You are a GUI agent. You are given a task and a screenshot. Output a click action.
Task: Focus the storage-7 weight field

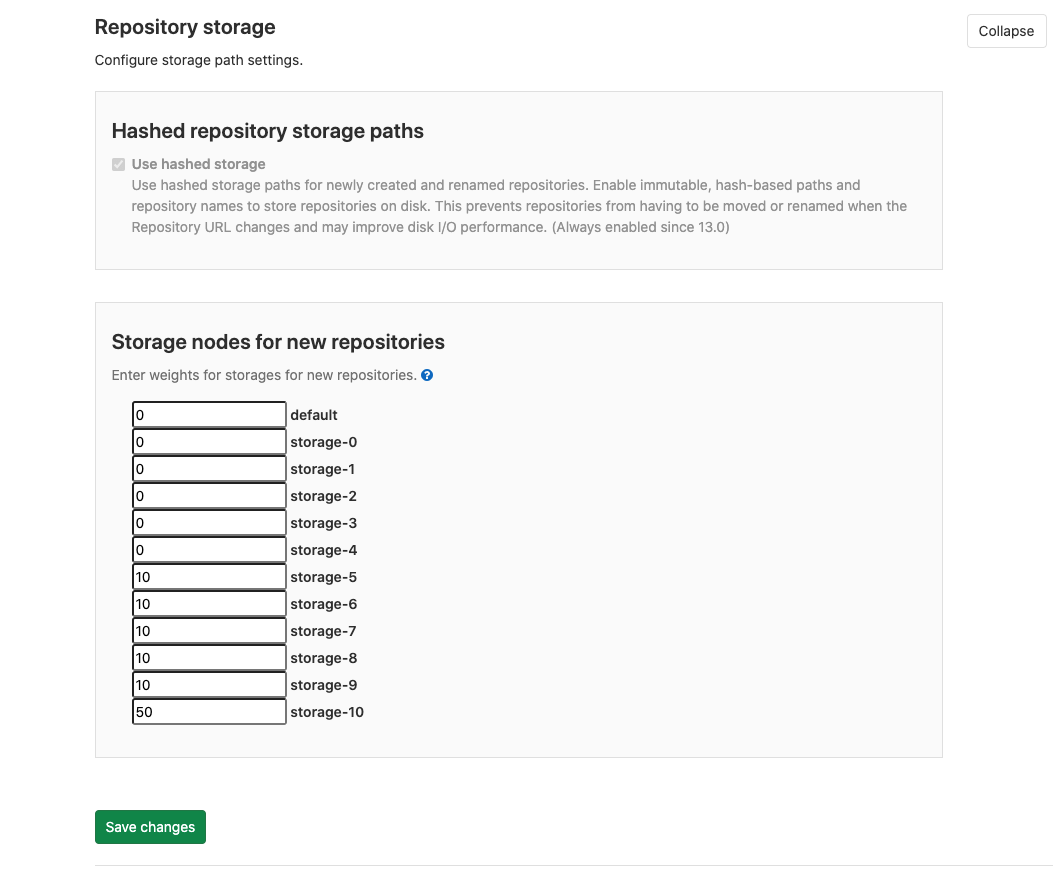point(208,630)
